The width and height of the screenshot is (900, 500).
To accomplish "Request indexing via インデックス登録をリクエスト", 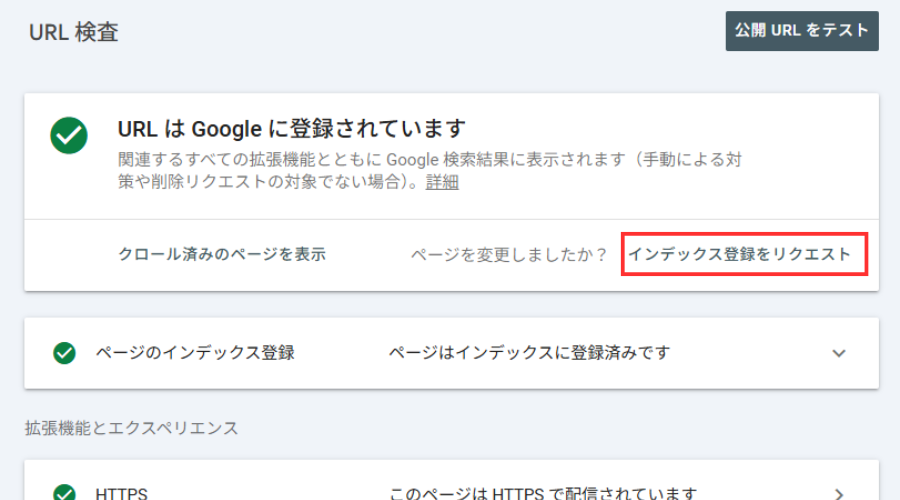I will (x=740, y=254).
